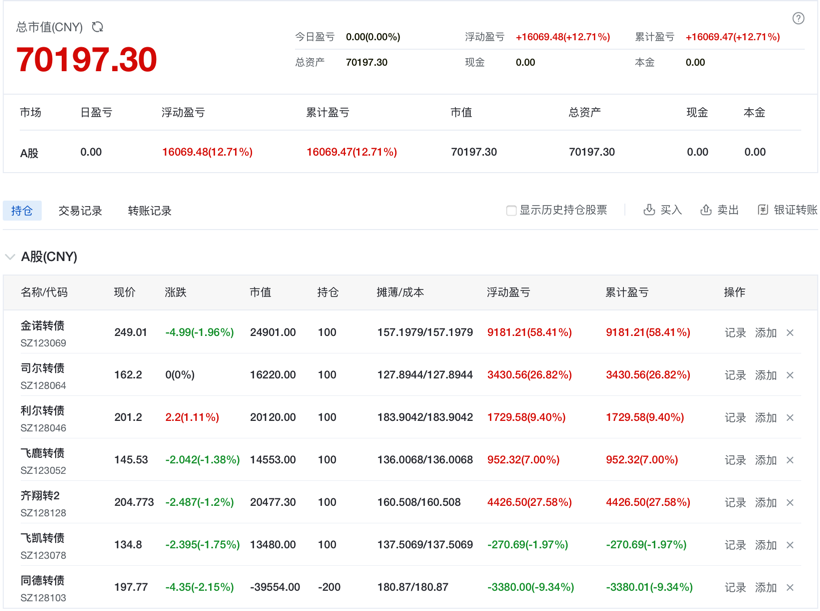820x611 pixels.
Task: Delete the 司尔转债 position using X
Action: pos(790,375)
